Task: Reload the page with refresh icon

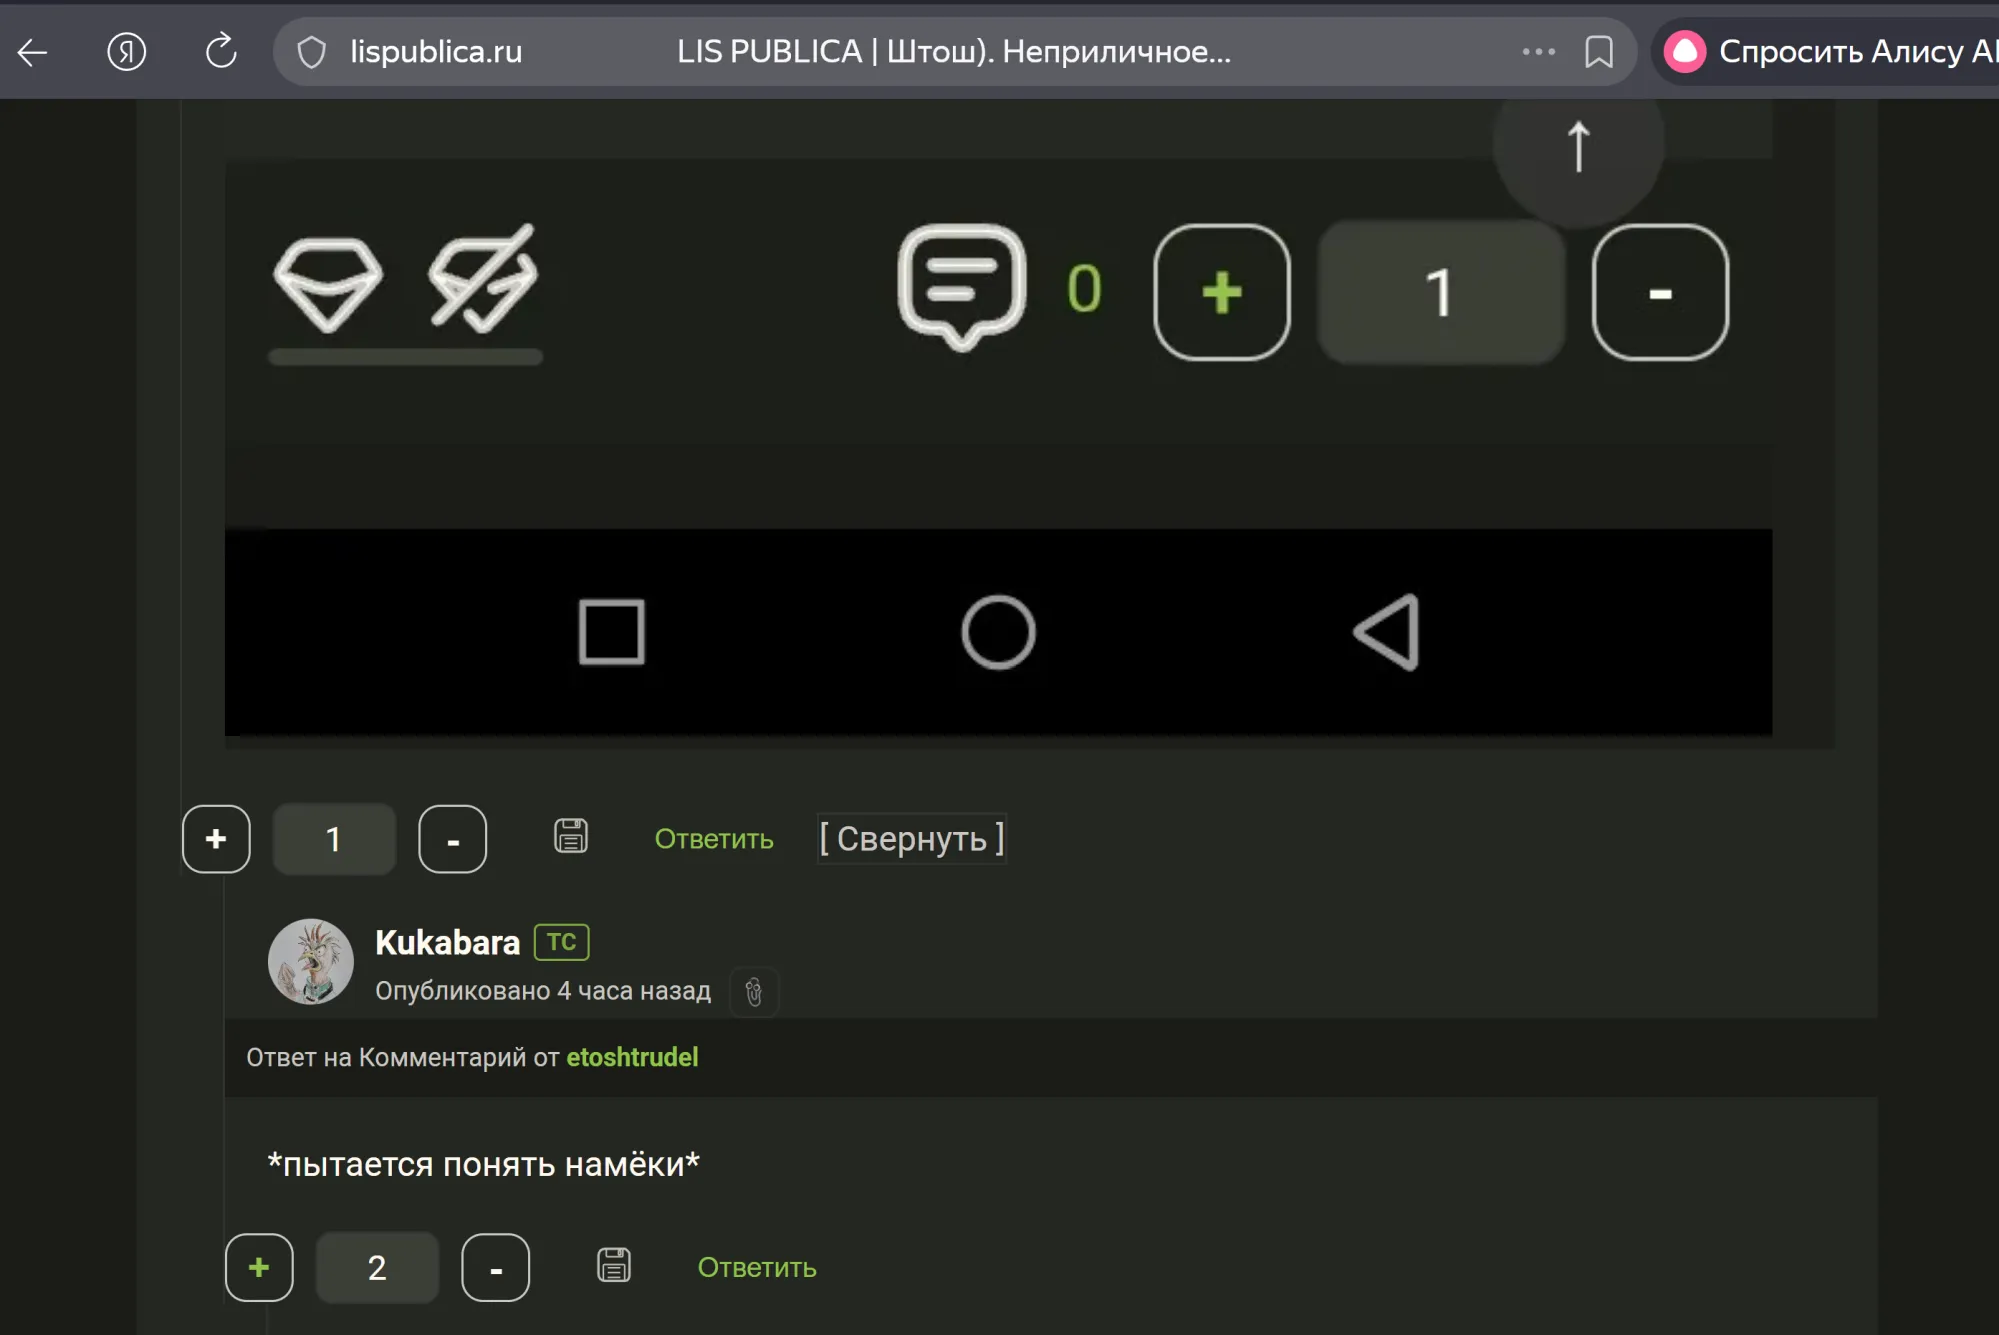Action: [x=220, y=51]
